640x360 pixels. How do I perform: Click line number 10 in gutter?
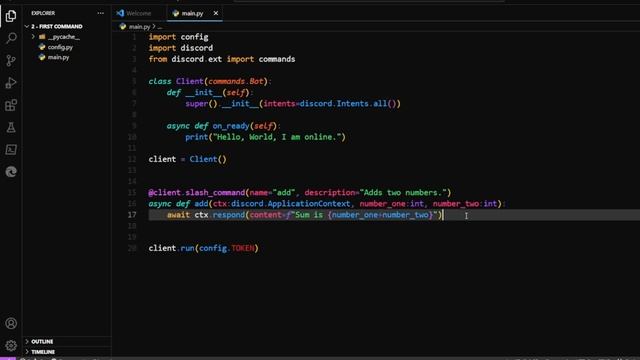click(x=132, y=137)
